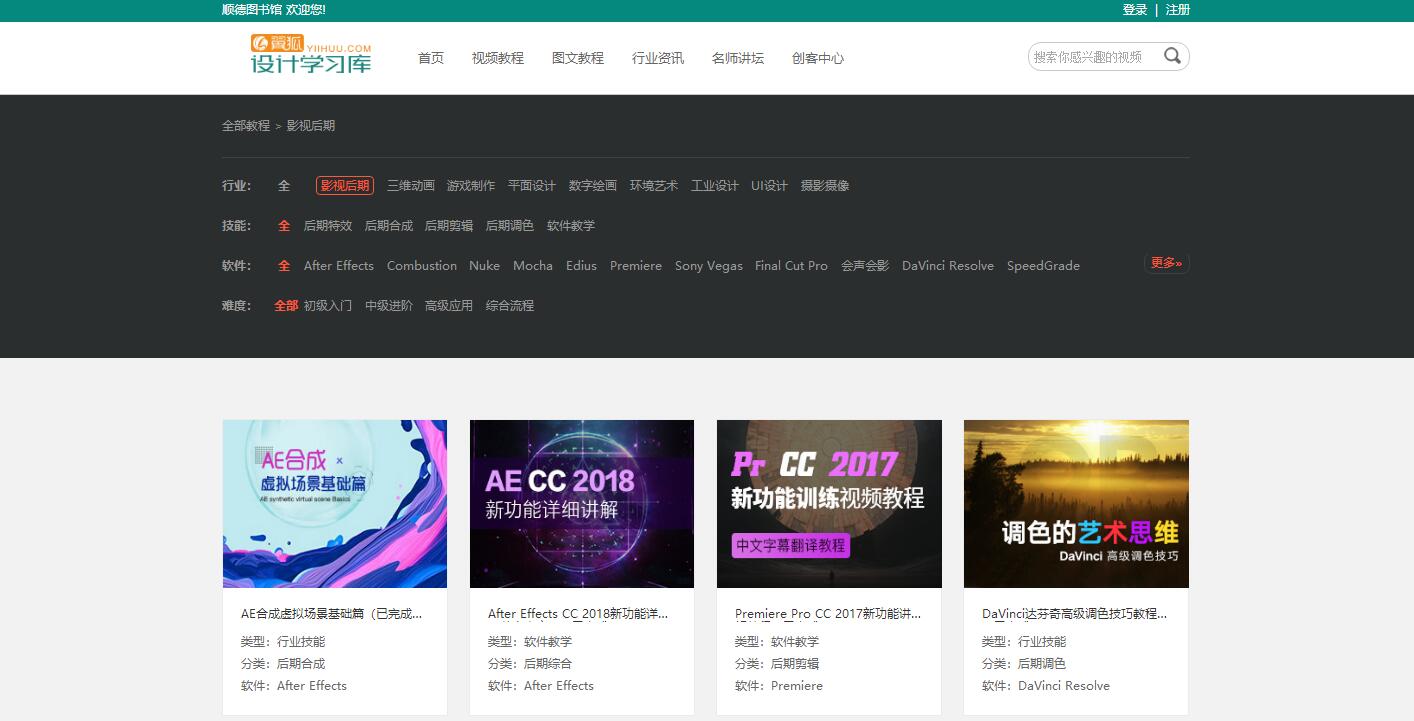Filter by DaVinci Resolve software

(948, 266)
